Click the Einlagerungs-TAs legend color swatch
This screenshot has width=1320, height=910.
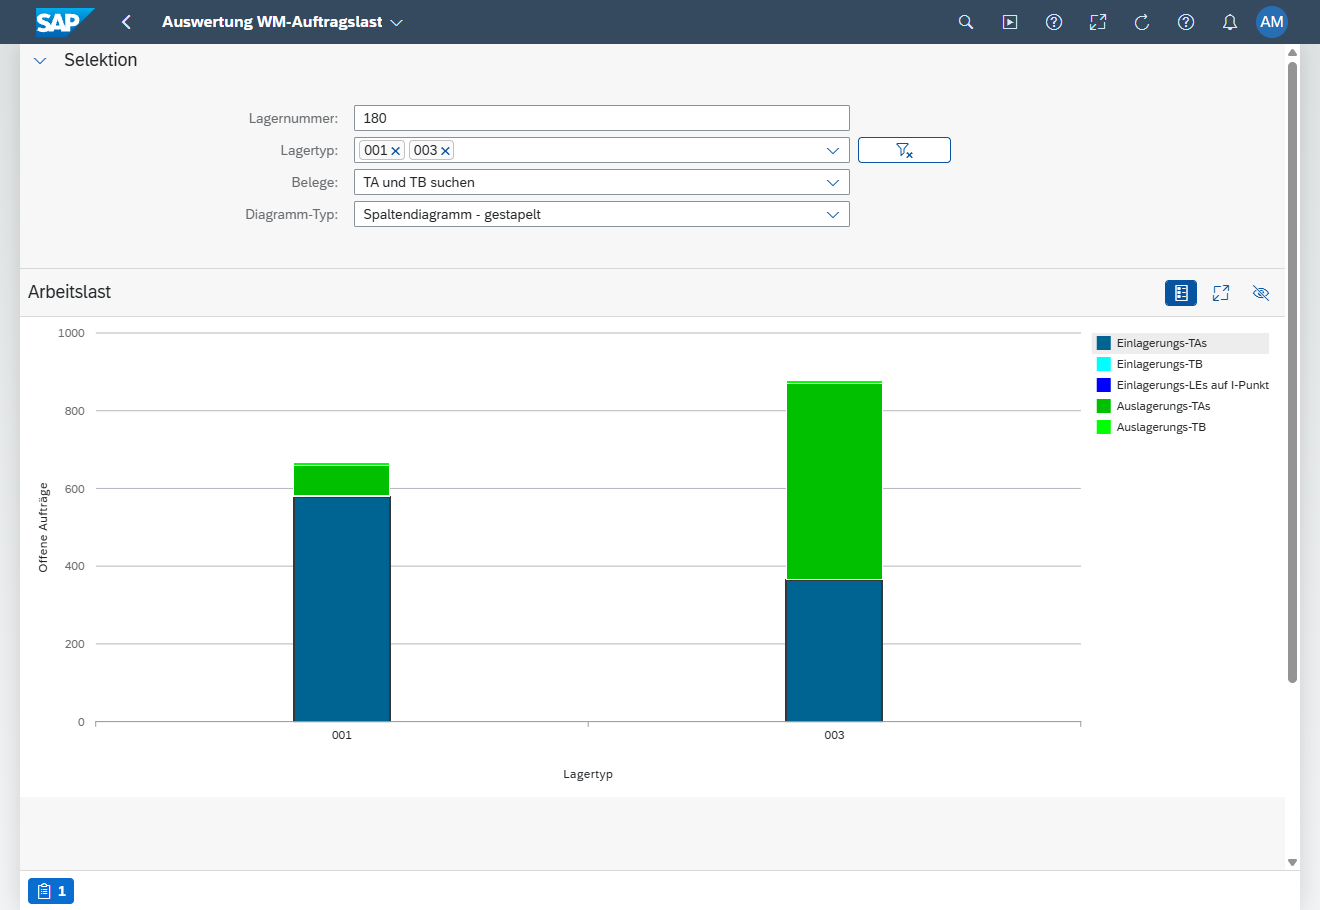click(x=1104, y=343)
